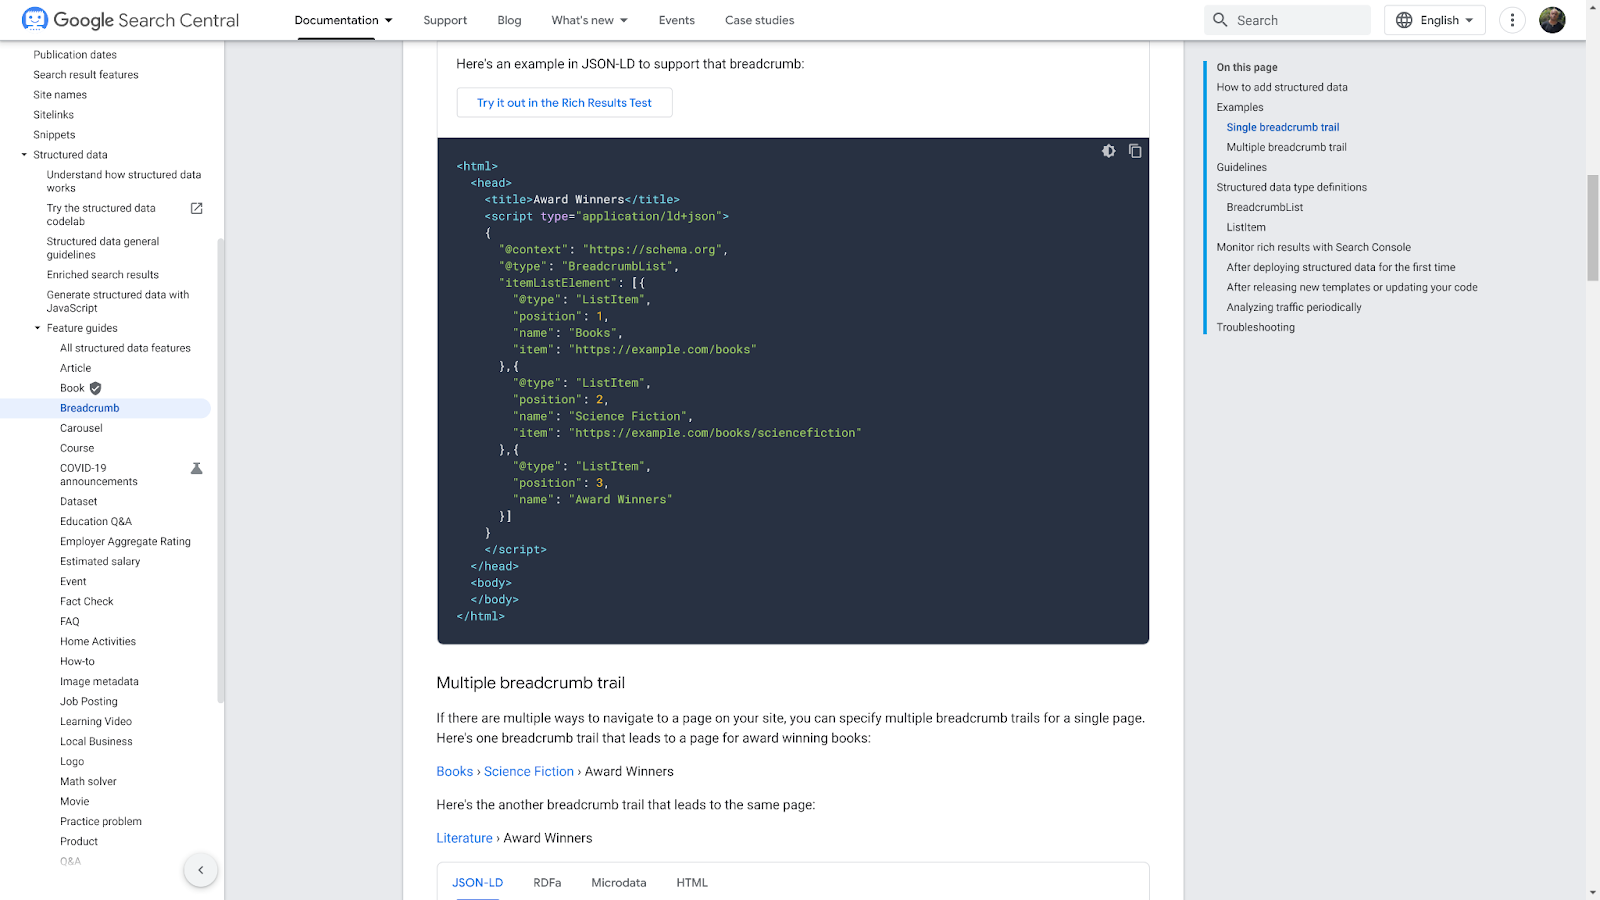Open Snippets in sidebar

tap(54, 135)
